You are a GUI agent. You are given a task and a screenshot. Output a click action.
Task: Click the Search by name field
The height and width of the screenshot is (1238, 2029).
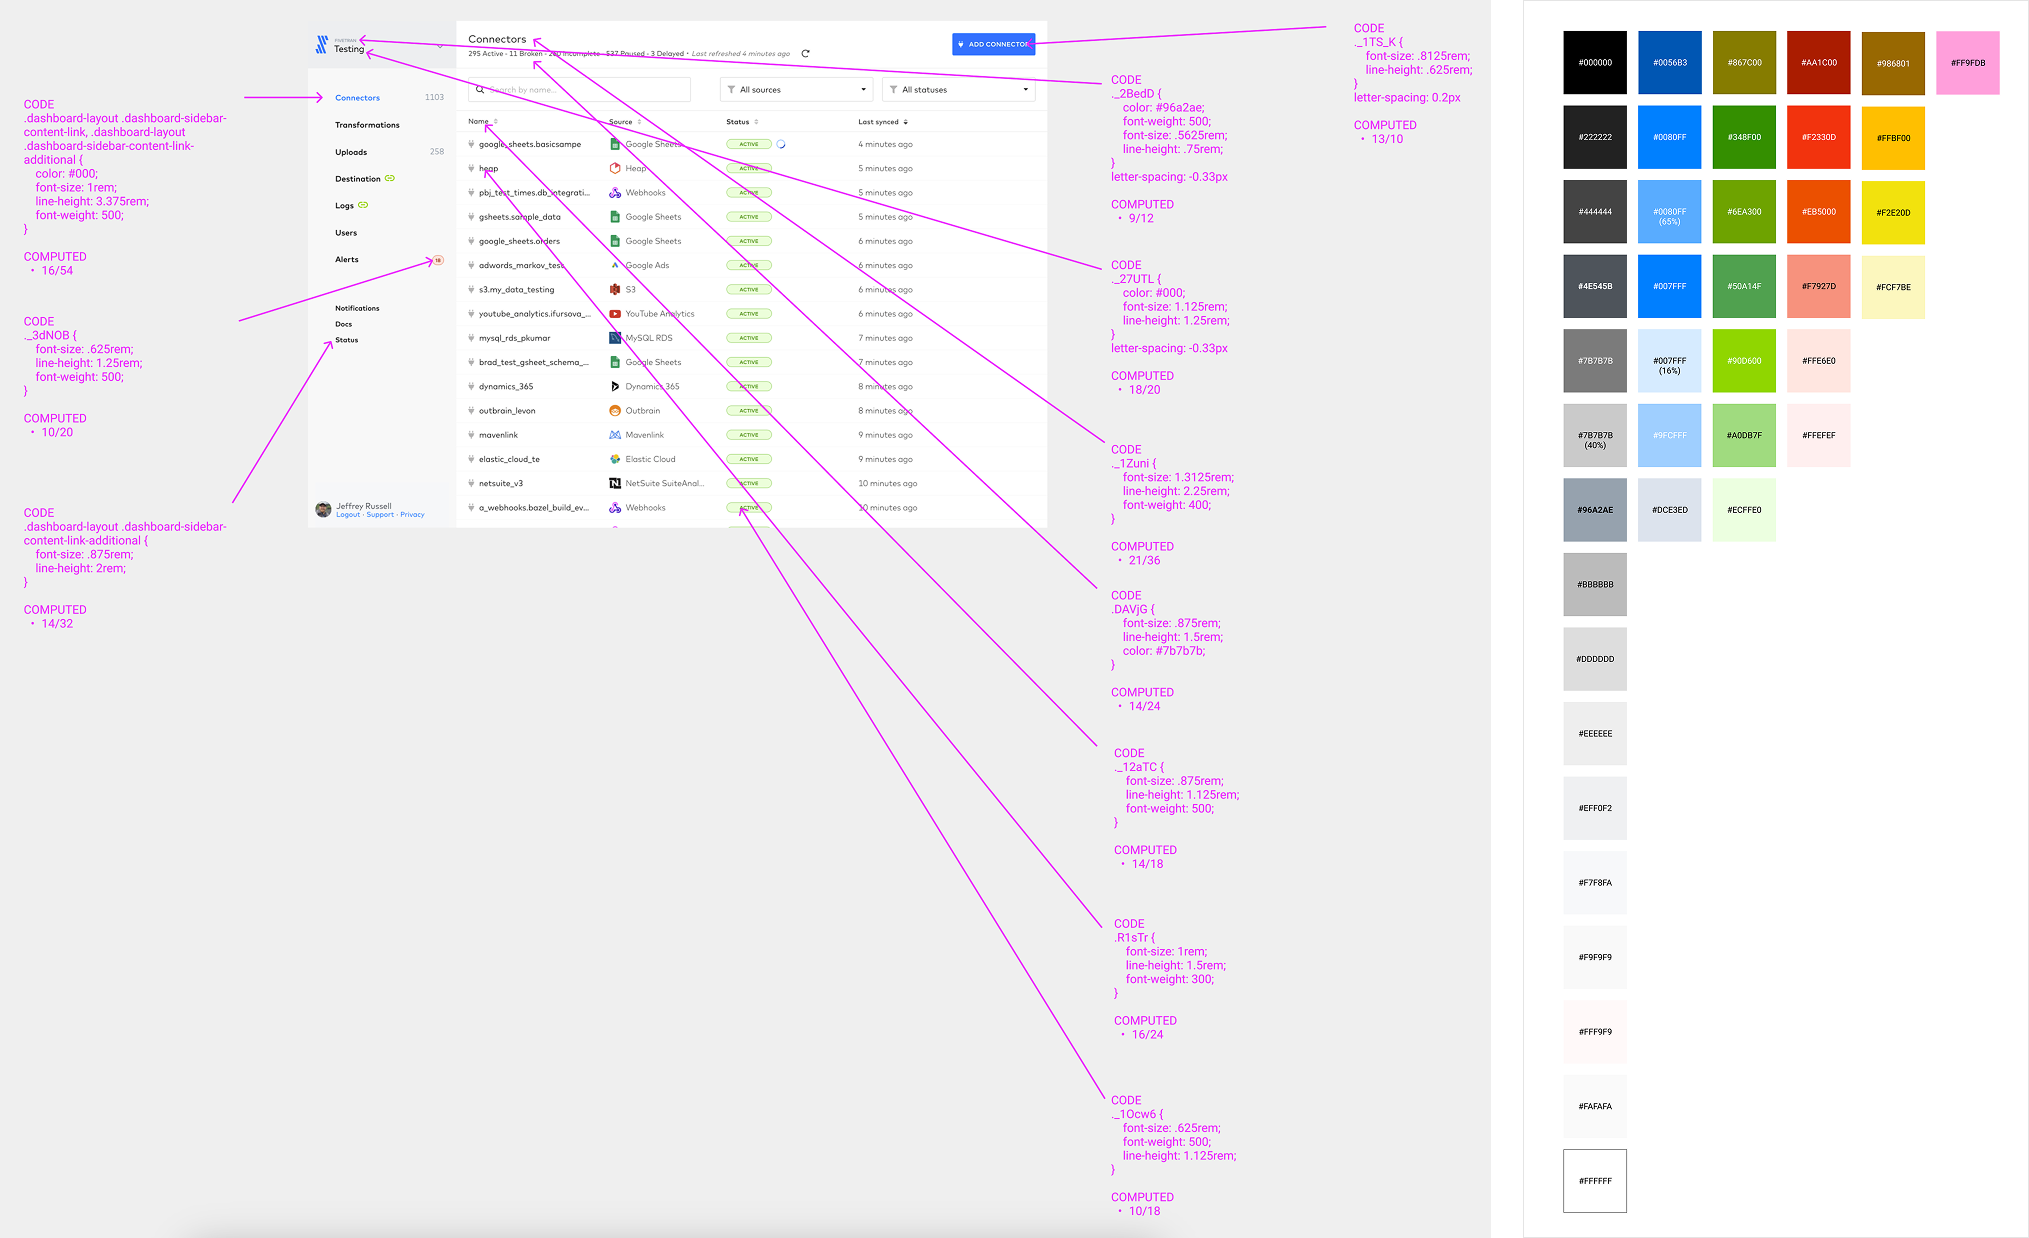579,90
